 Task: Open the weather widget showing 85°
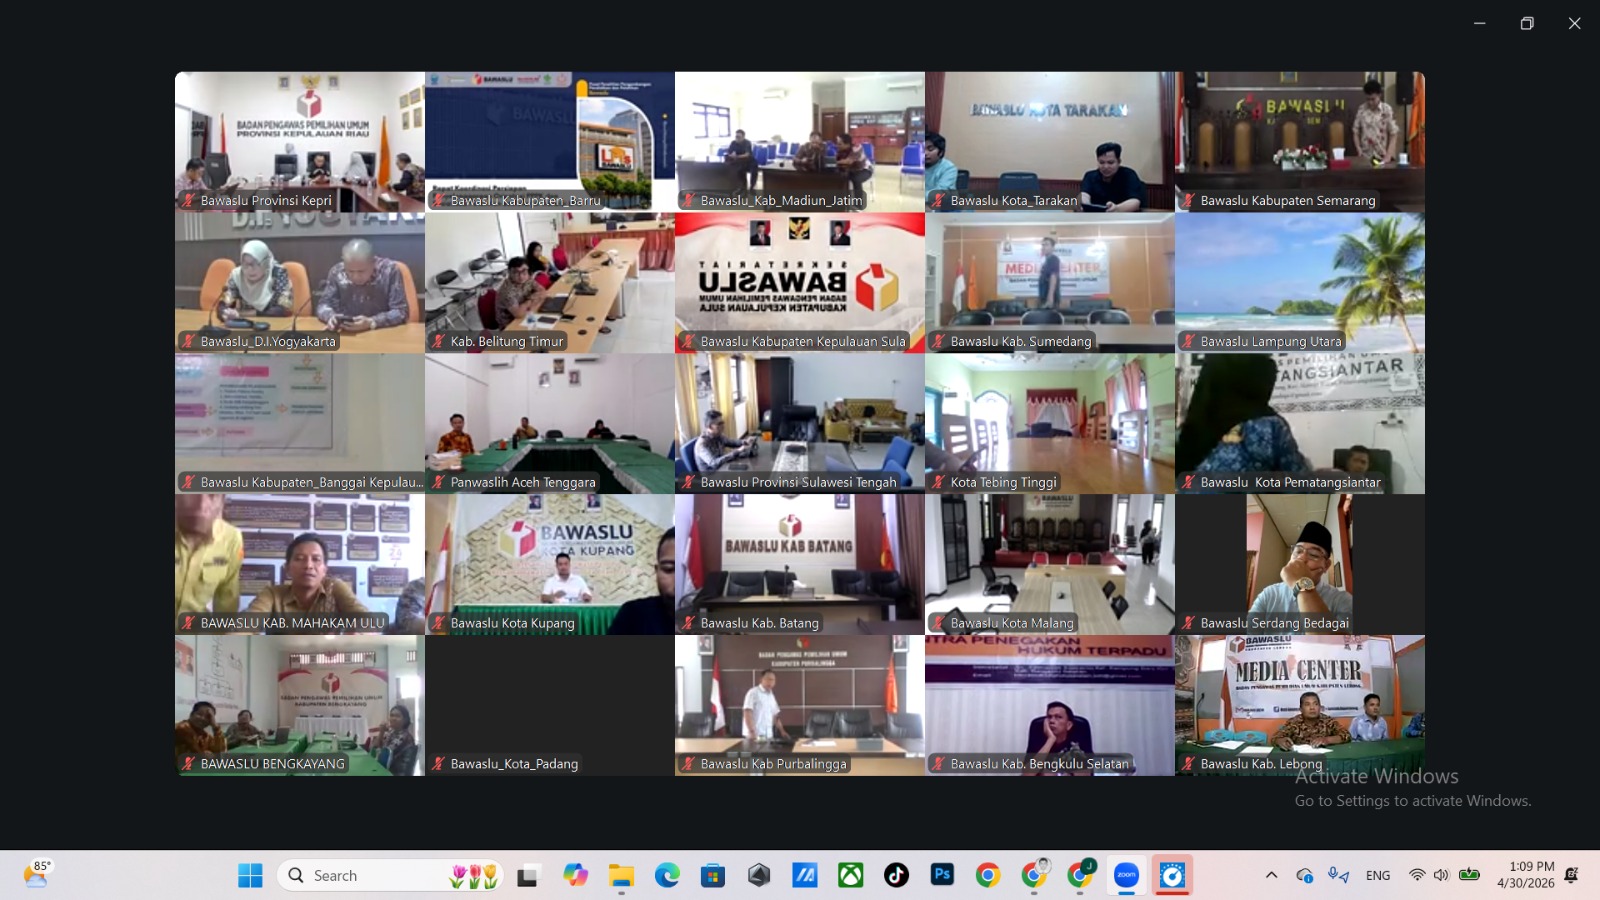(37, 874)
